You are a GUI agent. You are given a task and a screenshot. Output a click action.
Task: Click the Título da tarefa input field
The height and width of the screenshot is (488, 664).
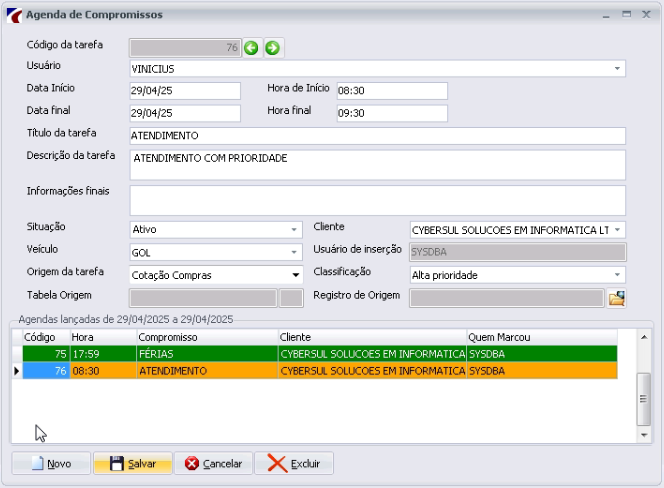(377, 136)
